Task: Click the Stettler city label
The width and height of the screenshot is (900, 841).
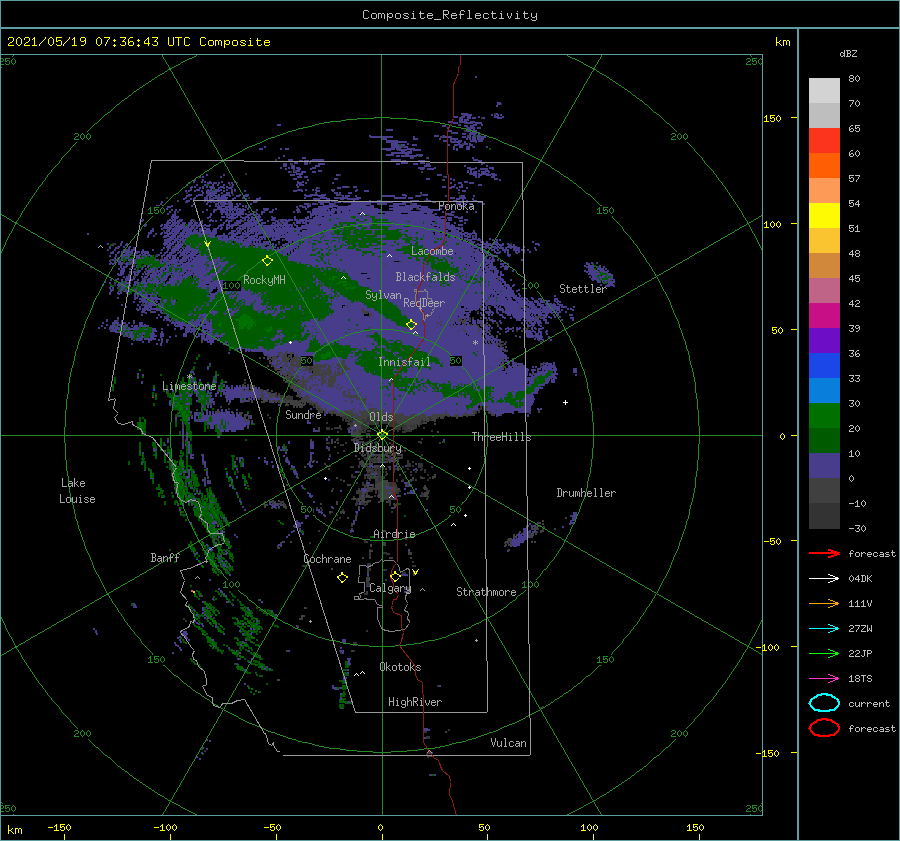Action: click(583, 289)
